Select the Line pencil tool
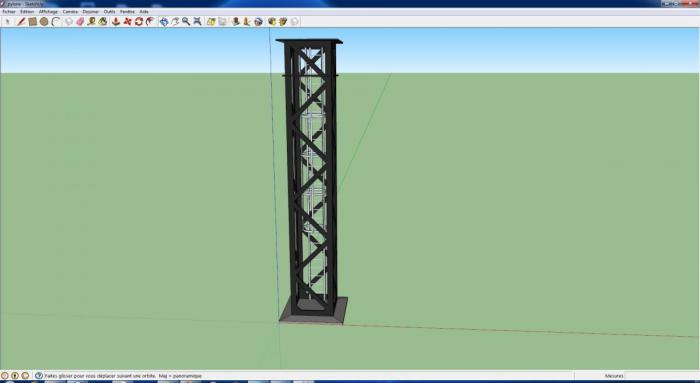The image size is (700, 383). coord(21,21)
